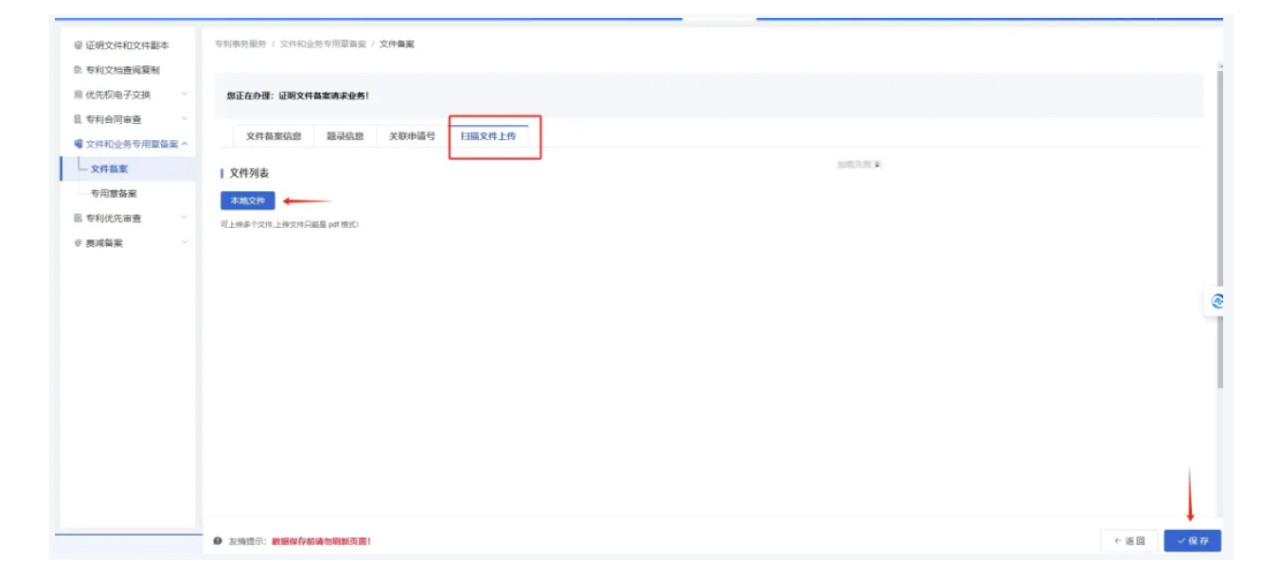This screenshot has height=581, width=1280.
Task: Open the floating assistant icon on right edge
Action: tap(1217, 301)
